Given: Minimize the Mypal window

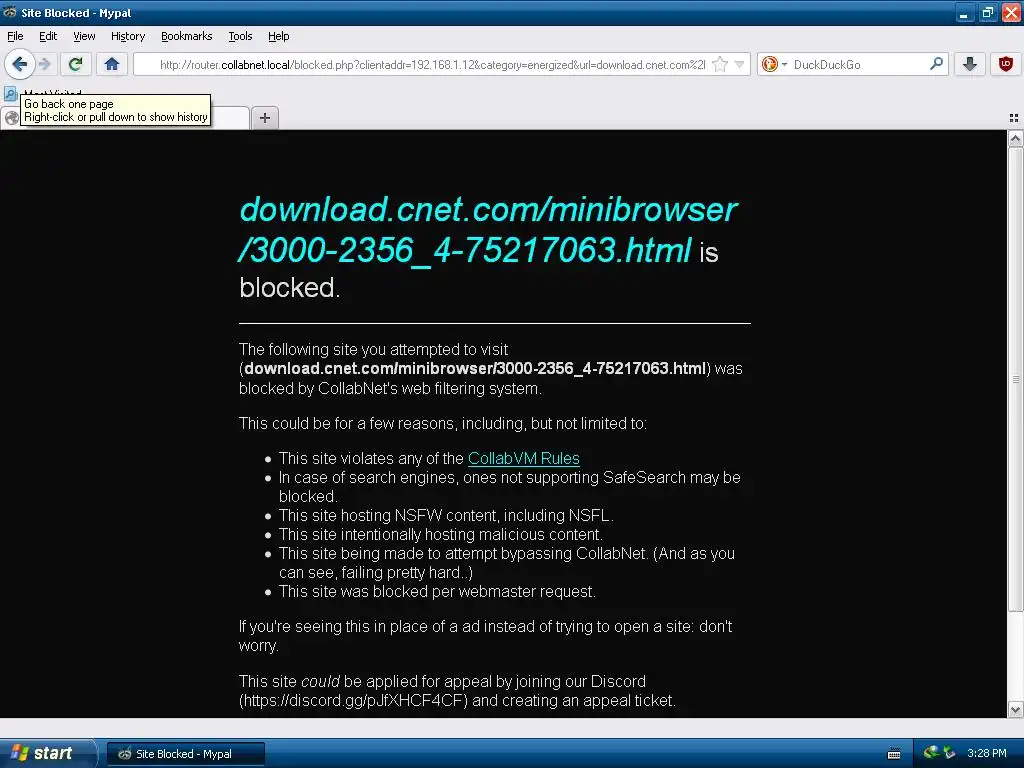Looking at the screenshot, I should click(964, 12).
